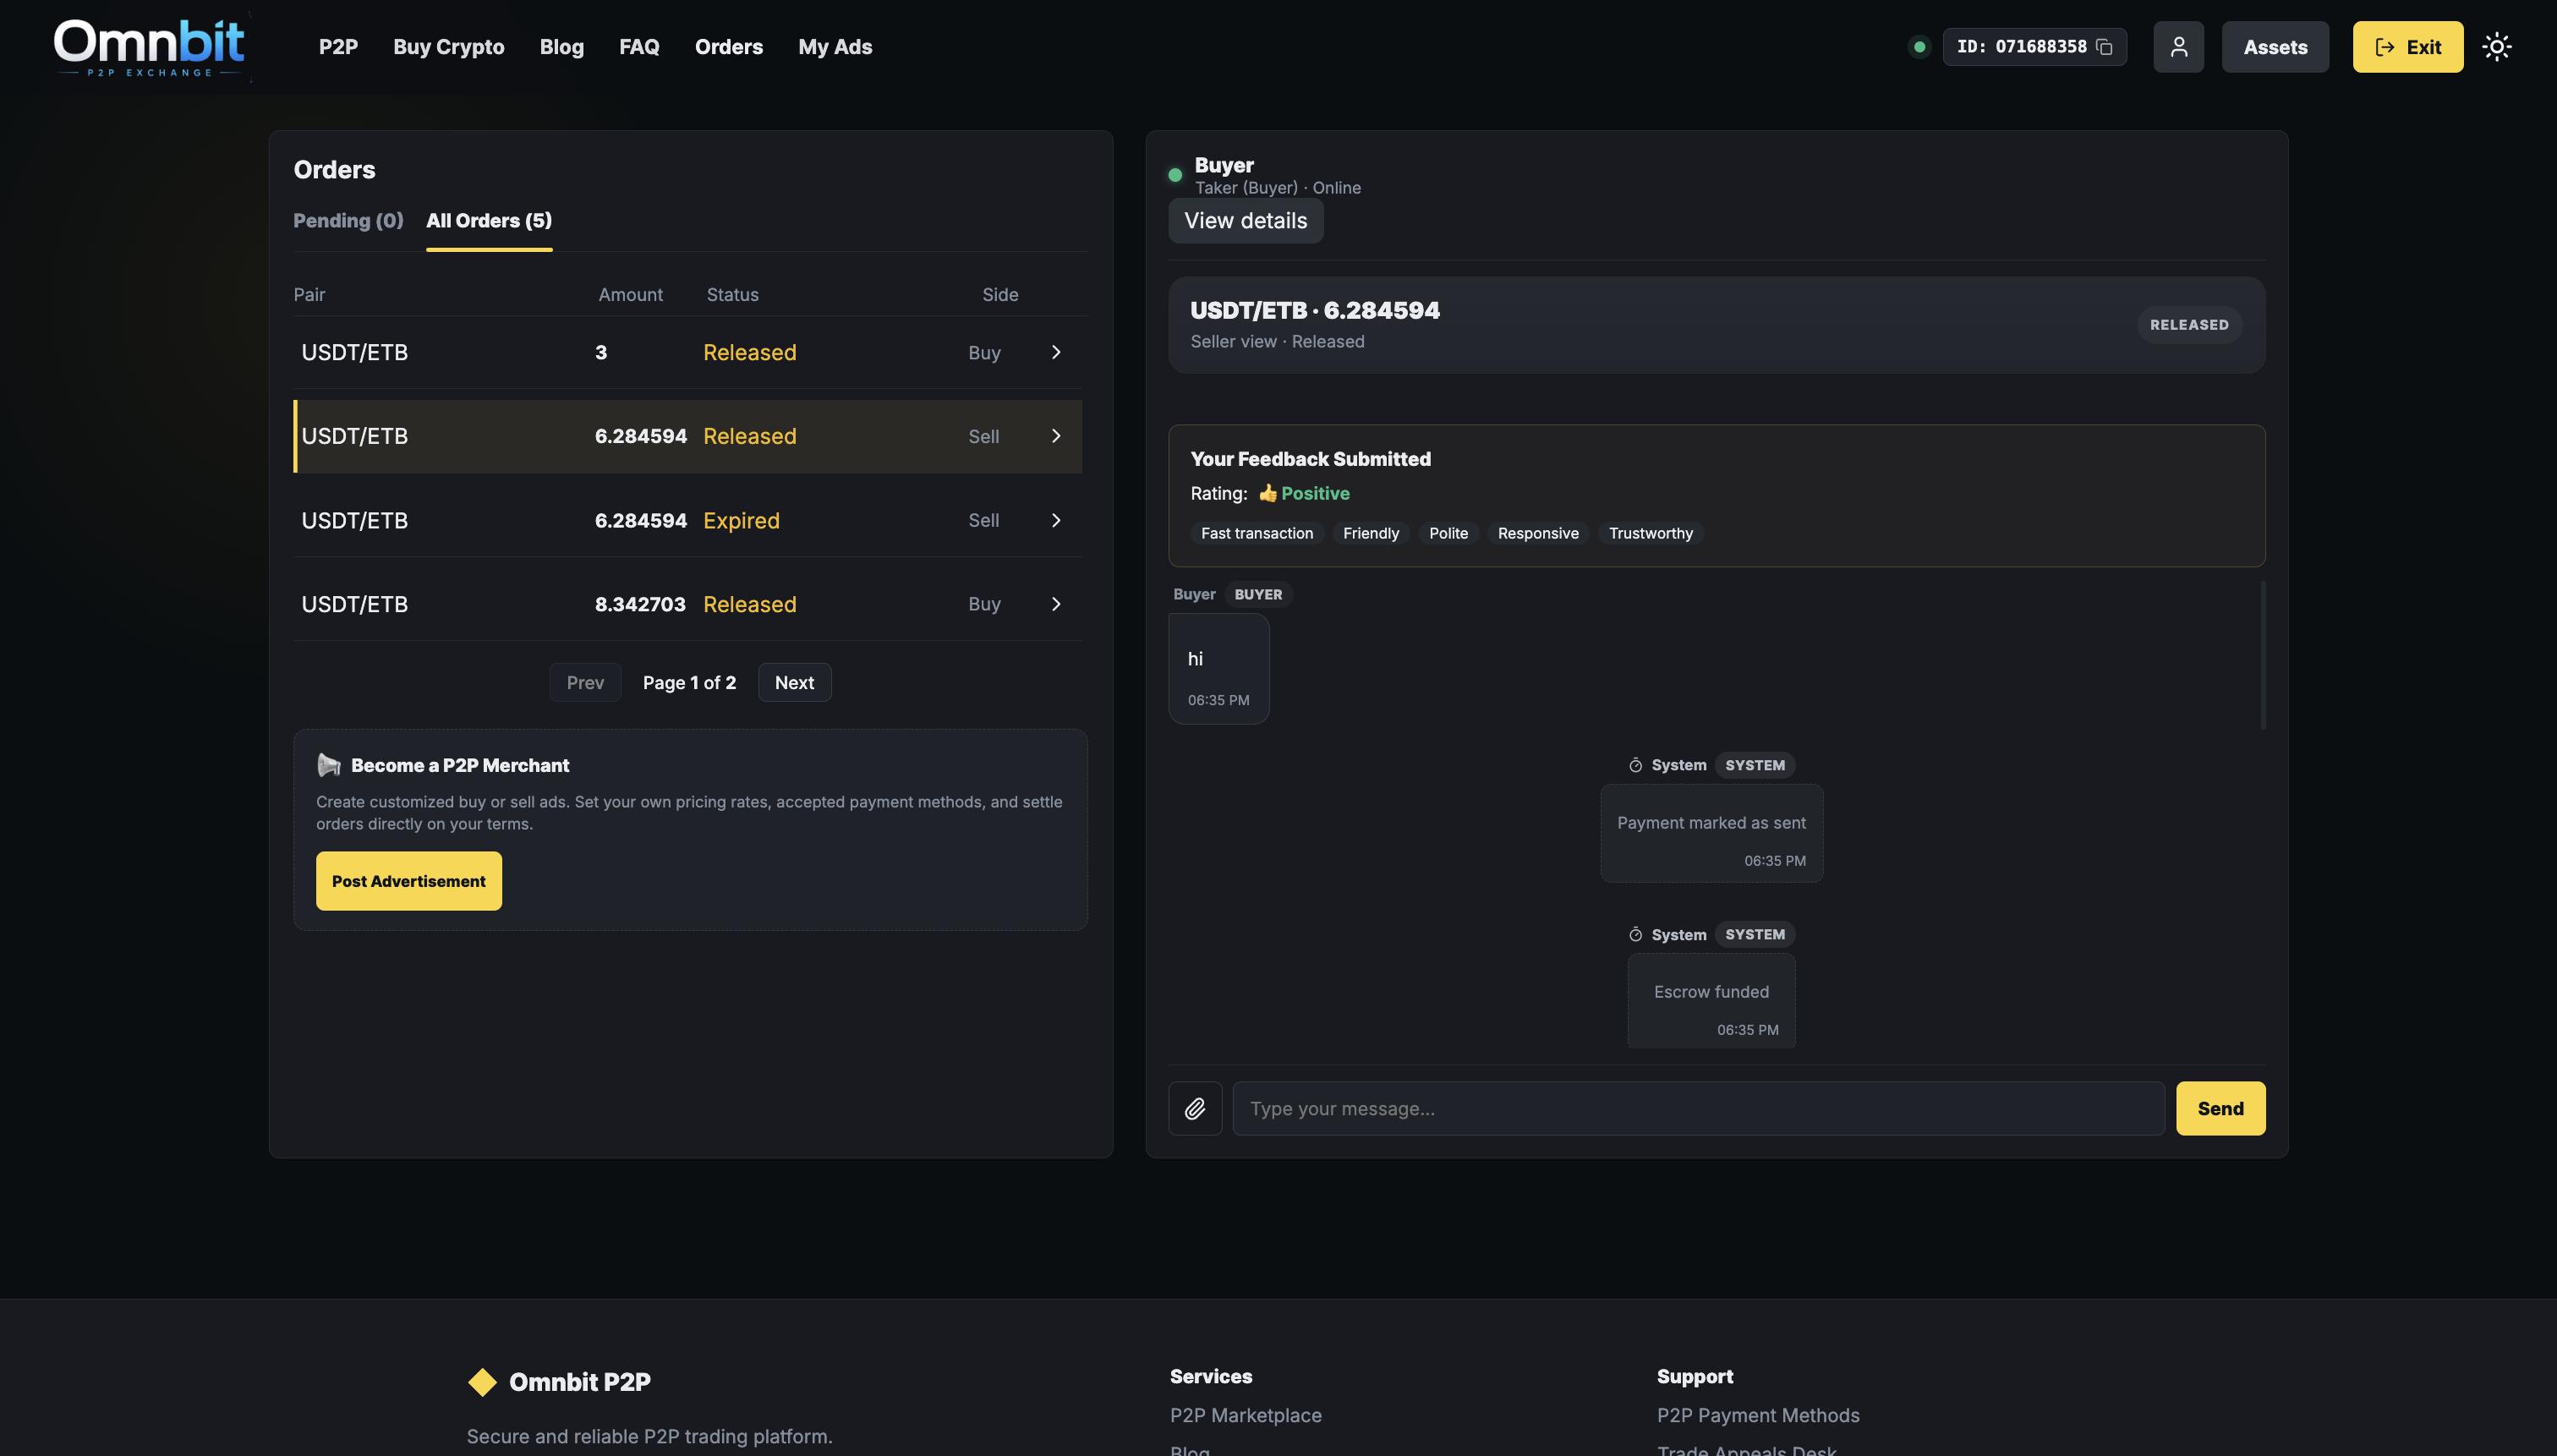Open P2P Marketplace footer link
2557x1456 pixels.
coord(1245,1415)
